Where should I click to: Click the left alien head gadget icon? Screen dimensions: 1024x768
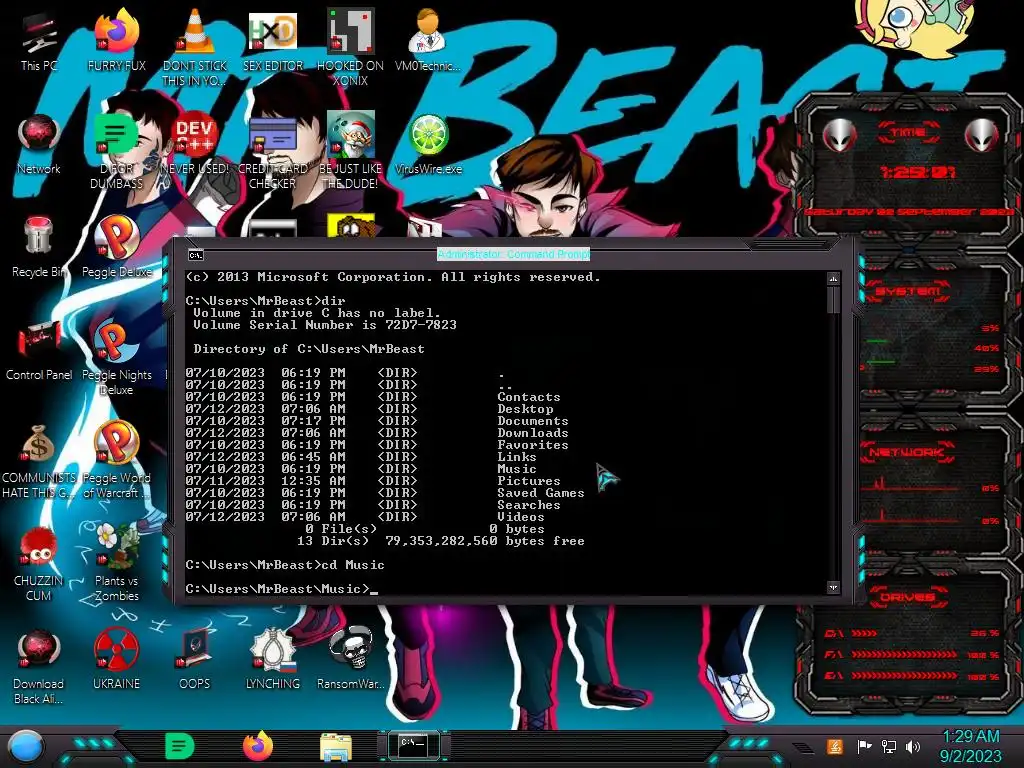839,134
